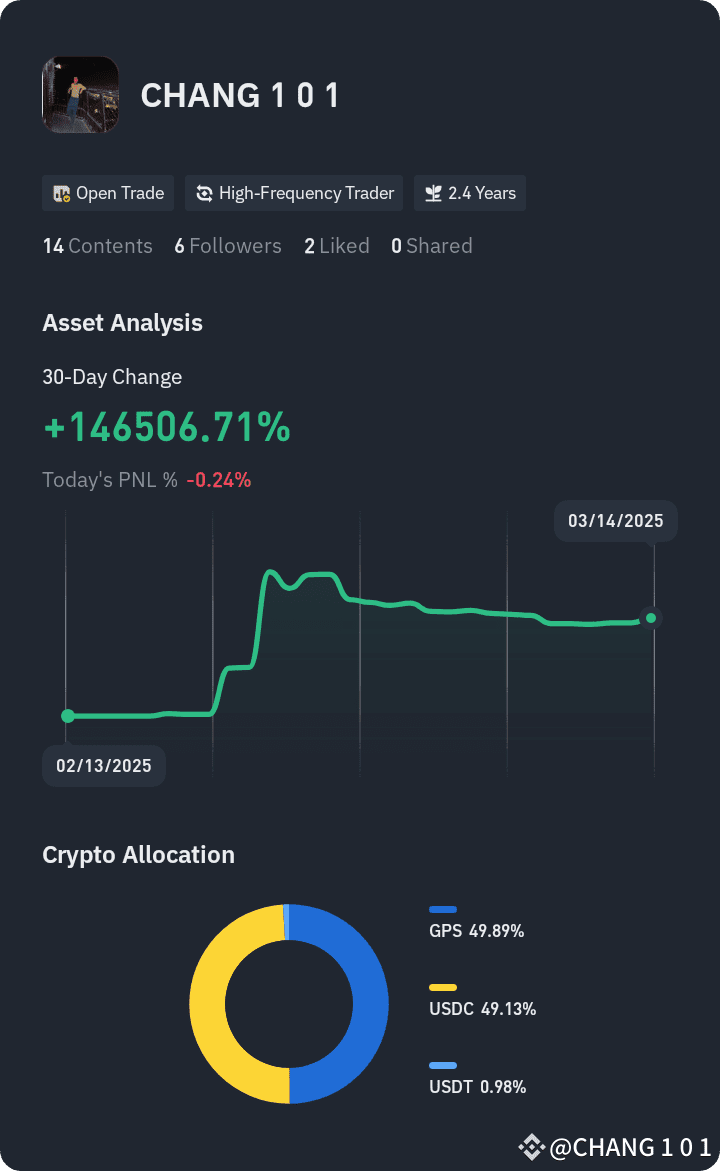This screenshot has width=720, height=1171.
Task: Click the 2.4 Years sprout icon
Action: point(433,193)
